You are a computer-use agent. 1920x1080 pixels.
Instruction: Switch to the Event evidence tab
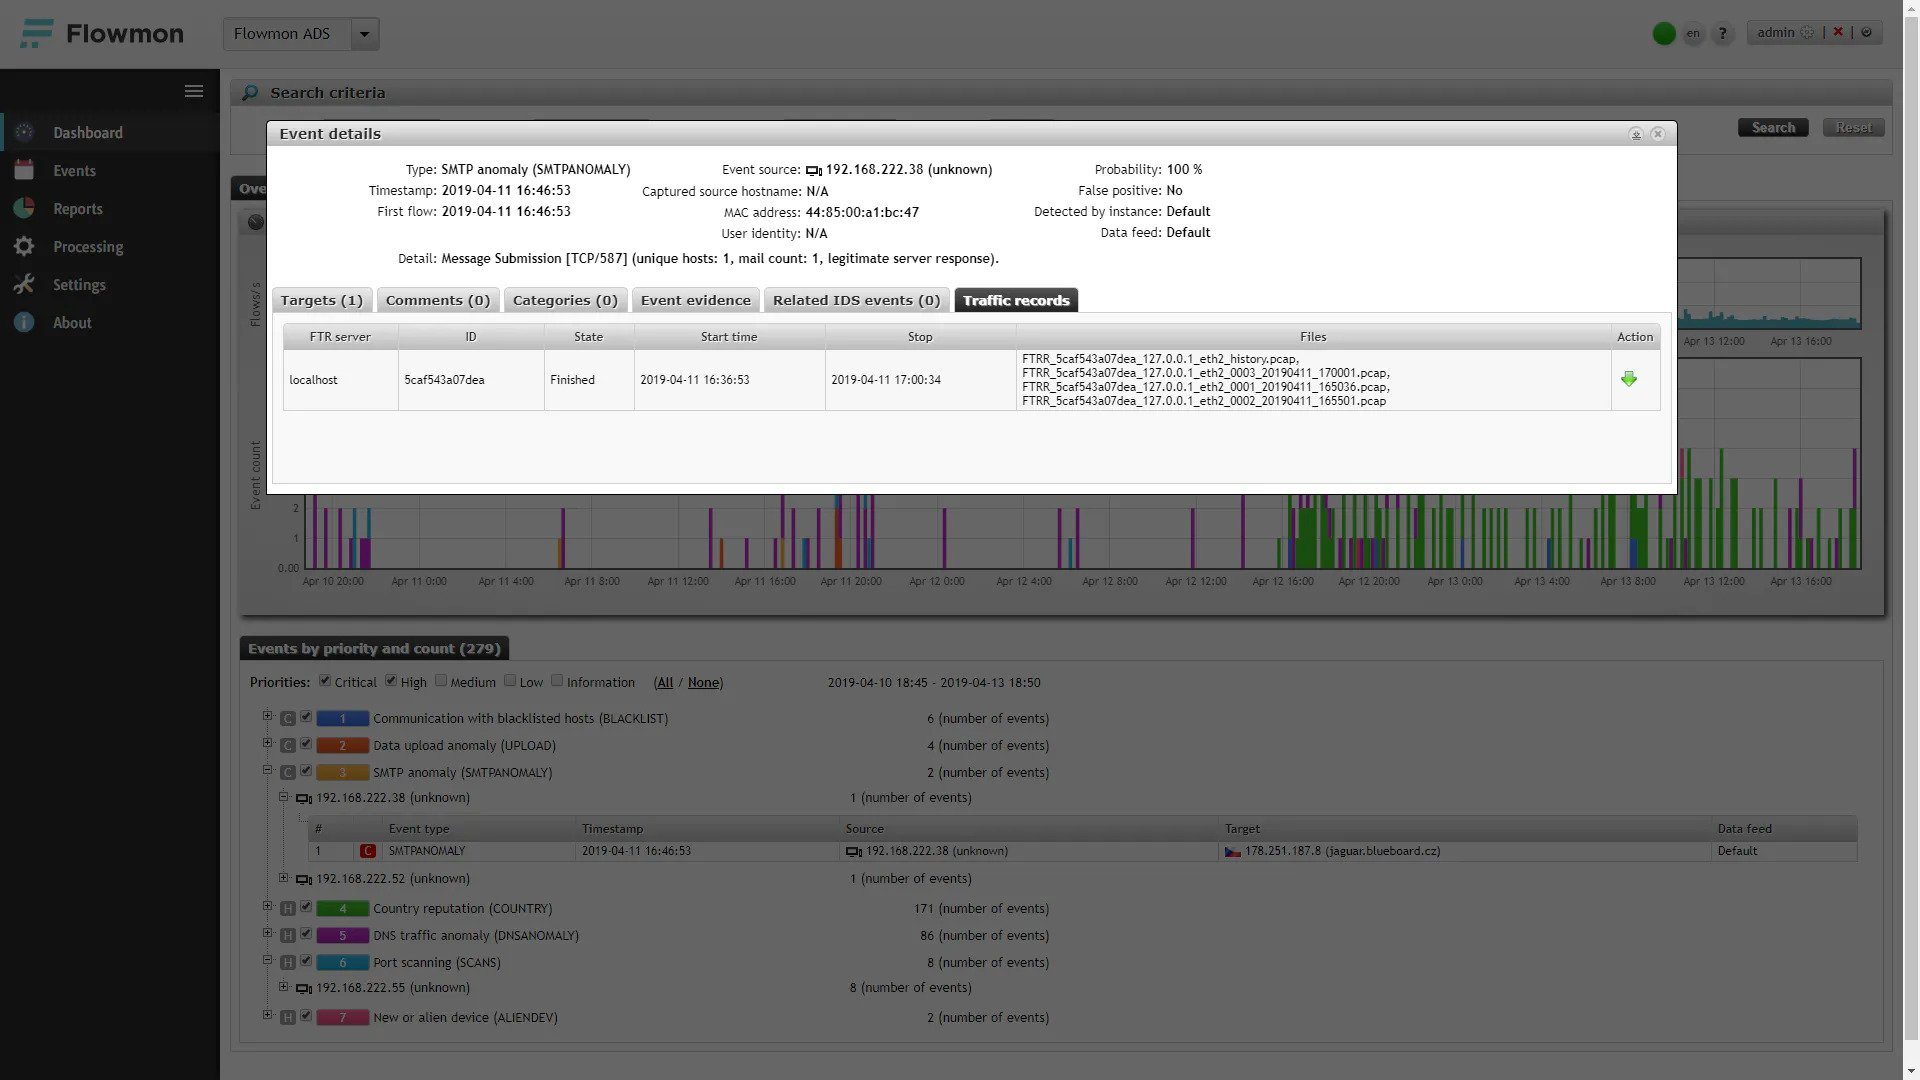695,300
